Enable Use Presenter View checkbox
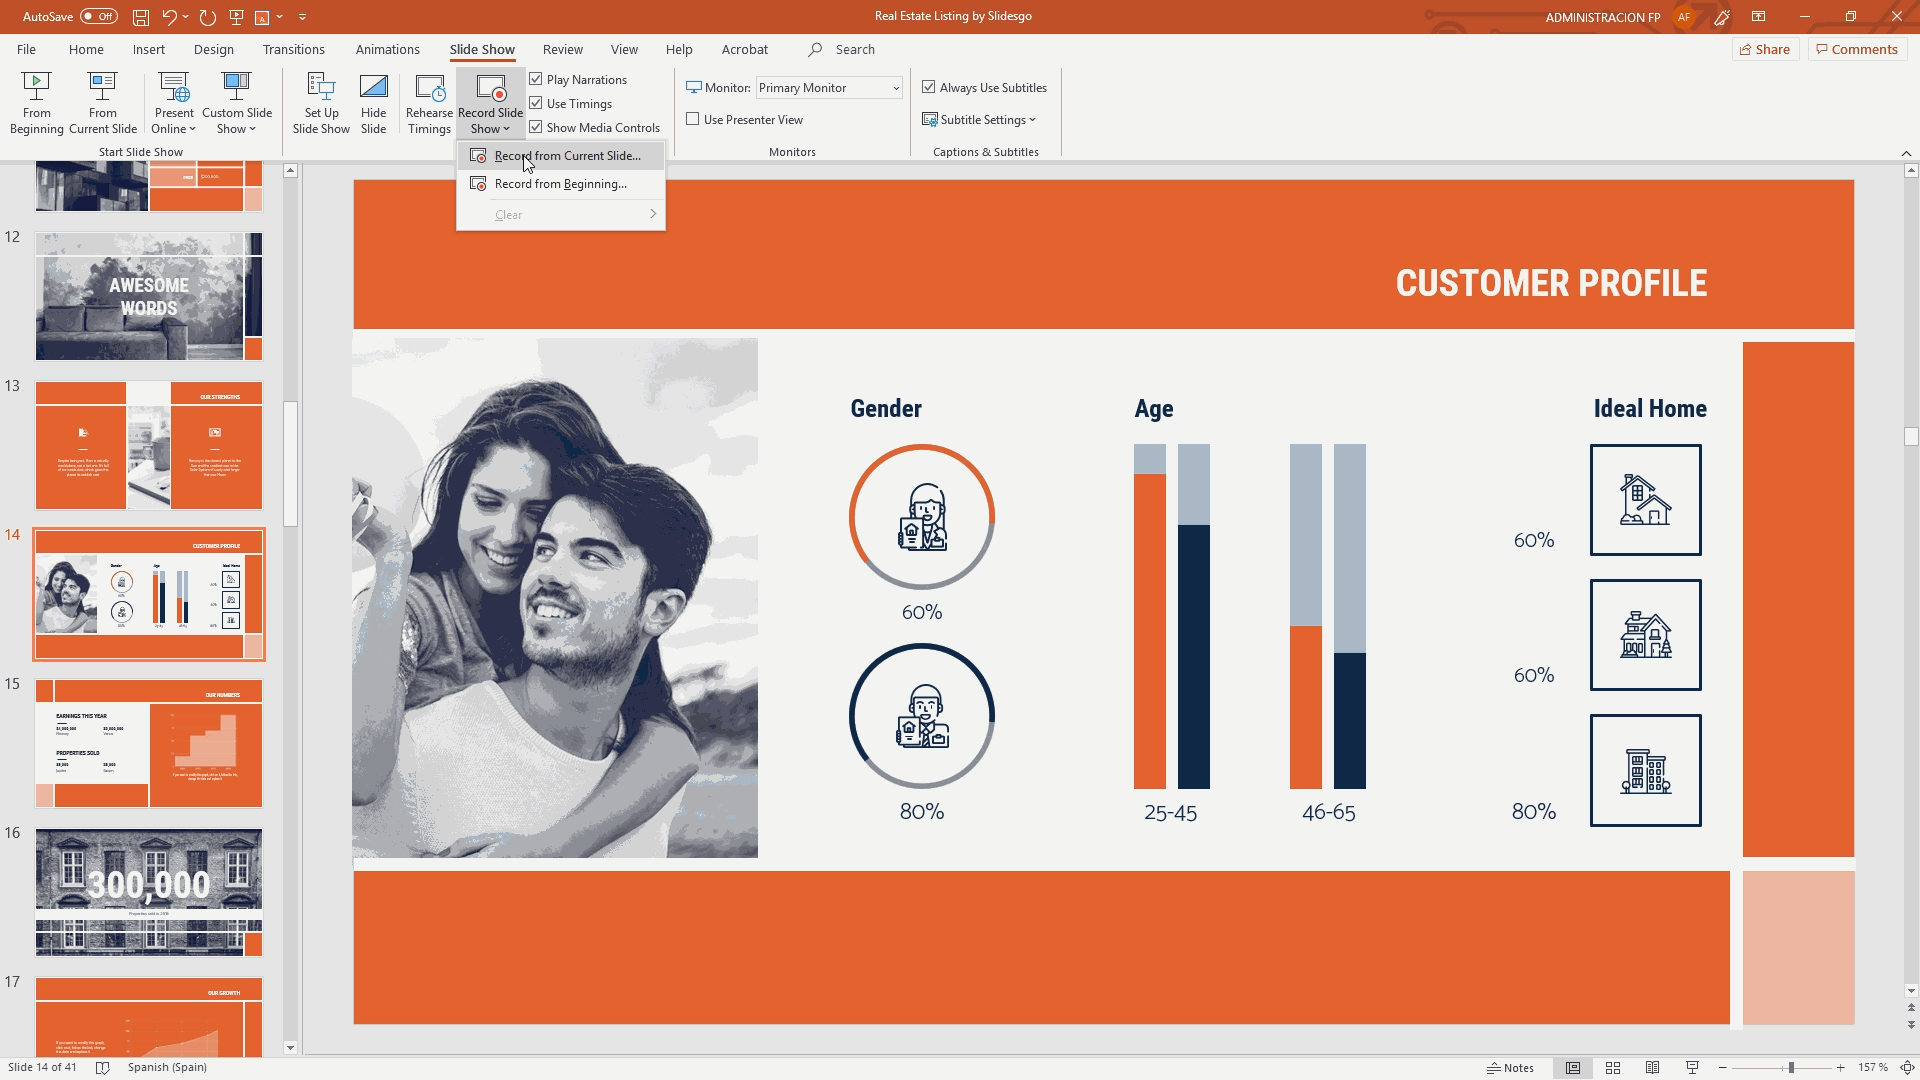Viewport: 1920px width, 1080px height. tap(692, 119)
